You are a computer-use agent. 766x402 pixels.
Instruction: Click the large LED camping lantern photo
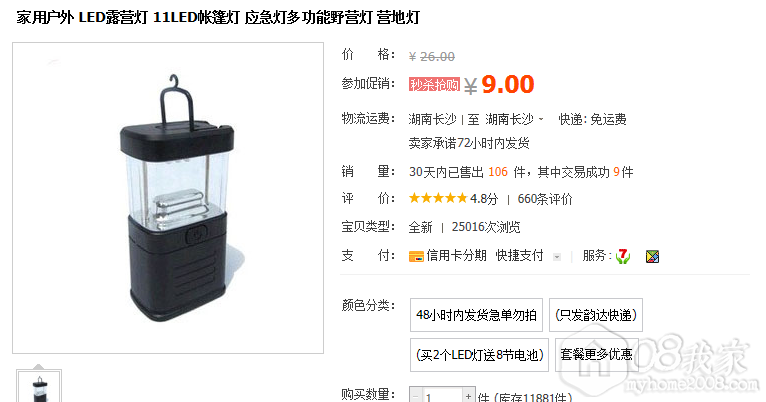(168, 198)
